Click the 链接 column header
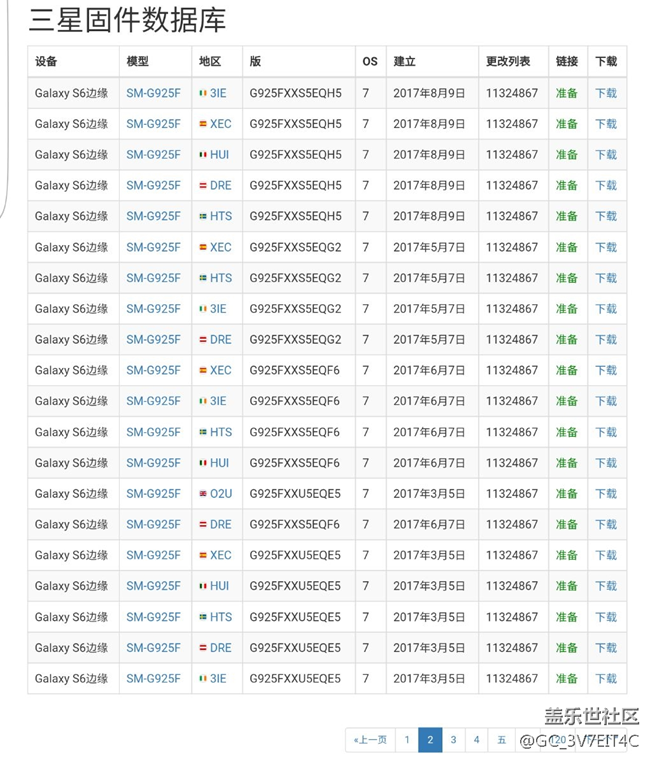This screenshot has height=764, width=650. tap(567, 61)
